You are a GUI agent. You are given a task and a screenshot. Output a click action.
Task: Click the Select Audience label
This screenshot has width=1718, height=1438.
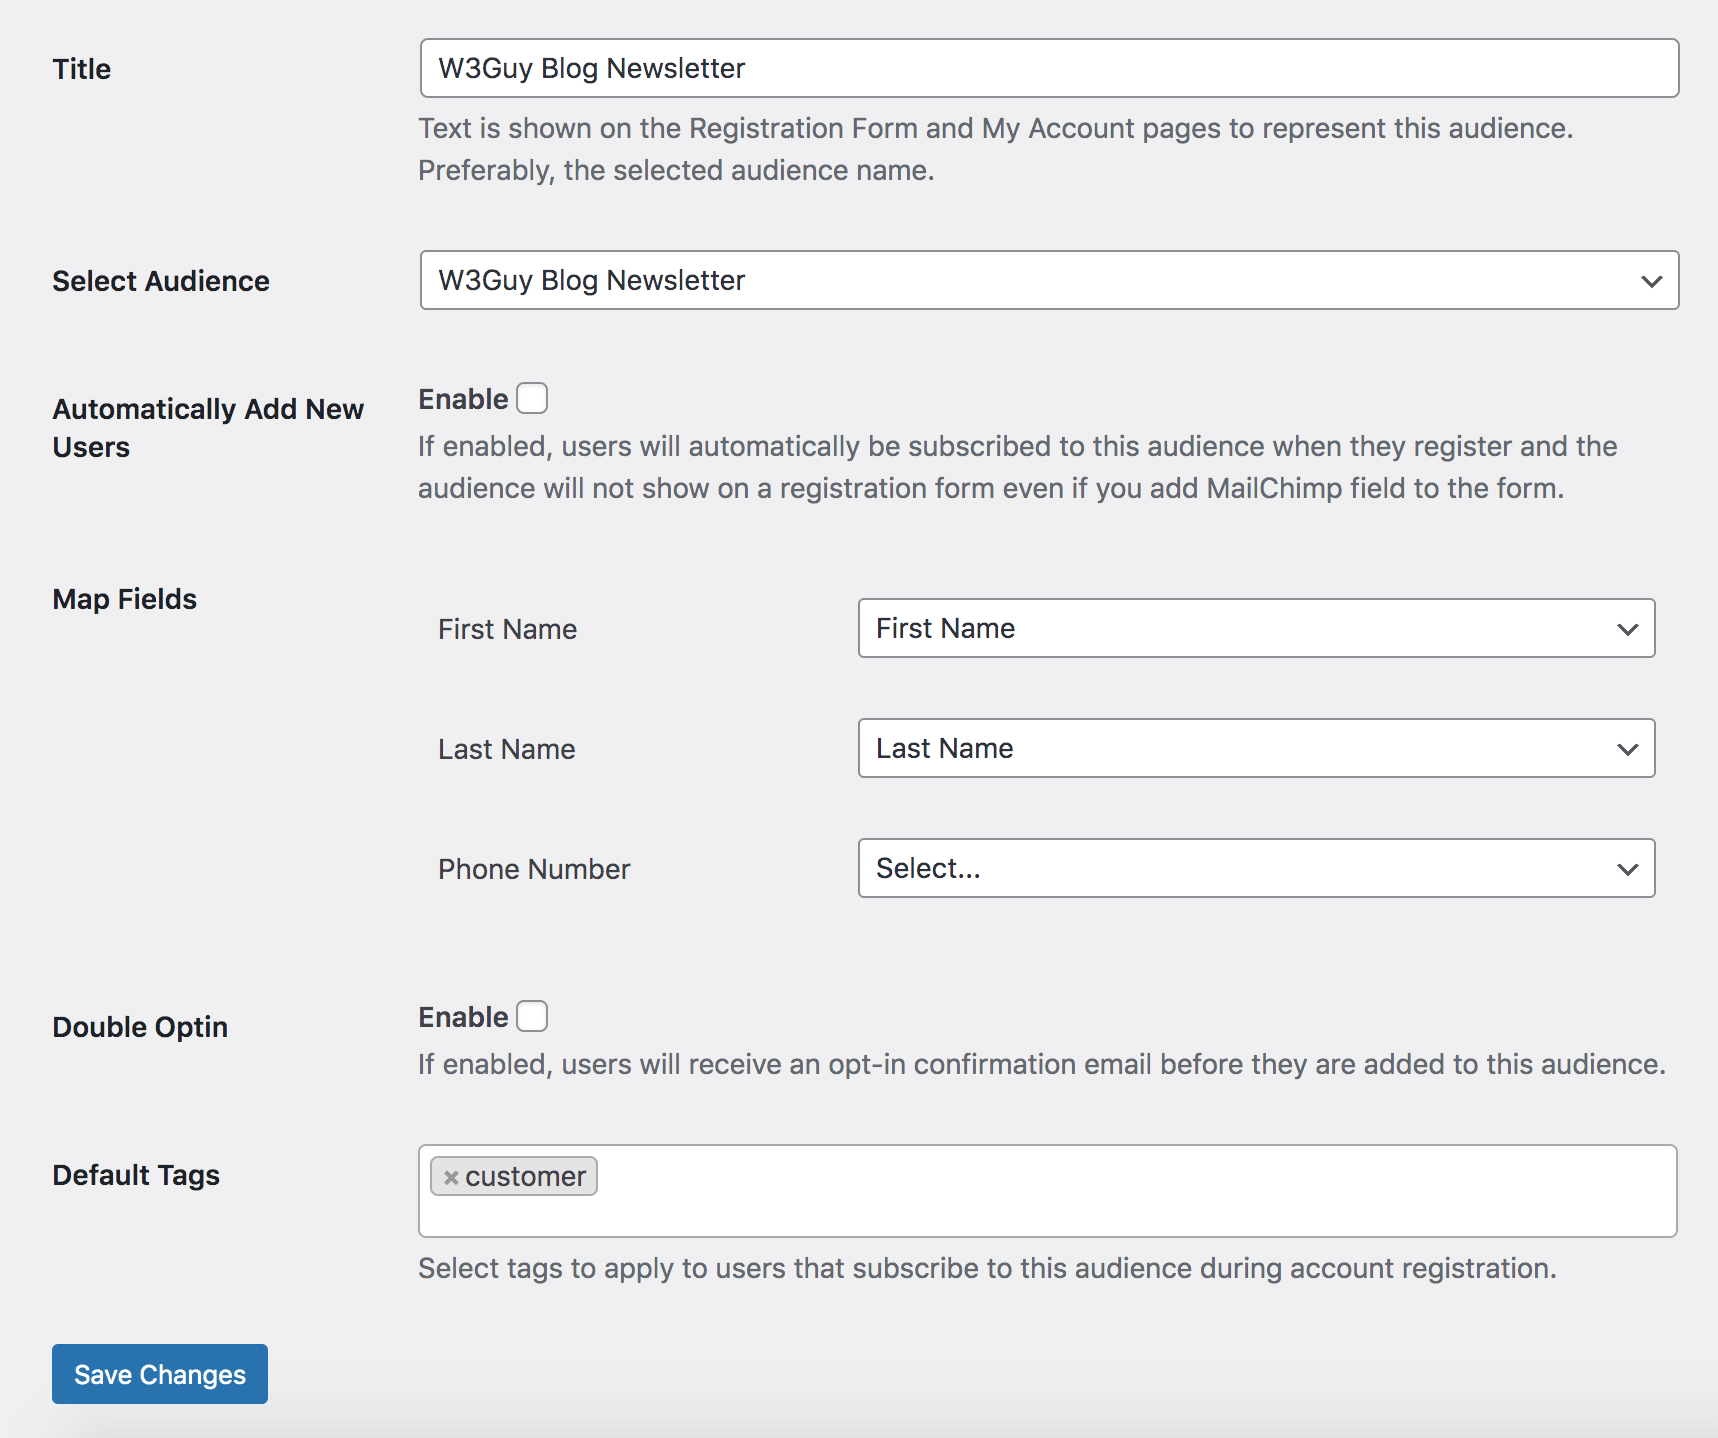161,281
